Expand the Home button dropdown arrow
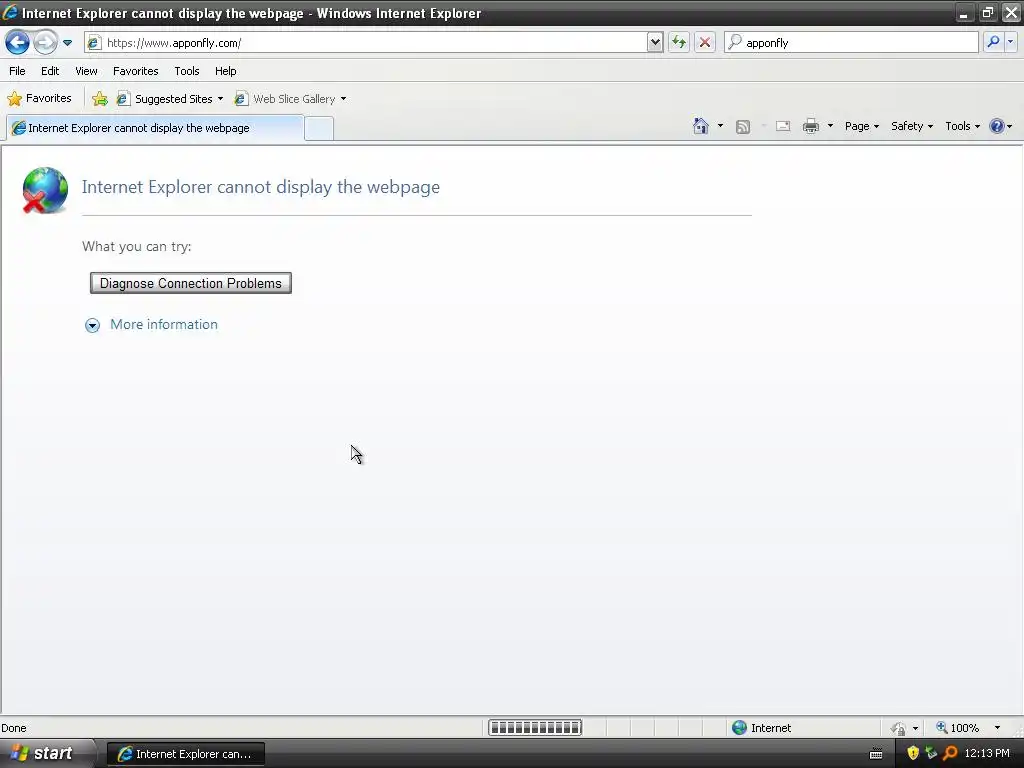 click(720, 126)
